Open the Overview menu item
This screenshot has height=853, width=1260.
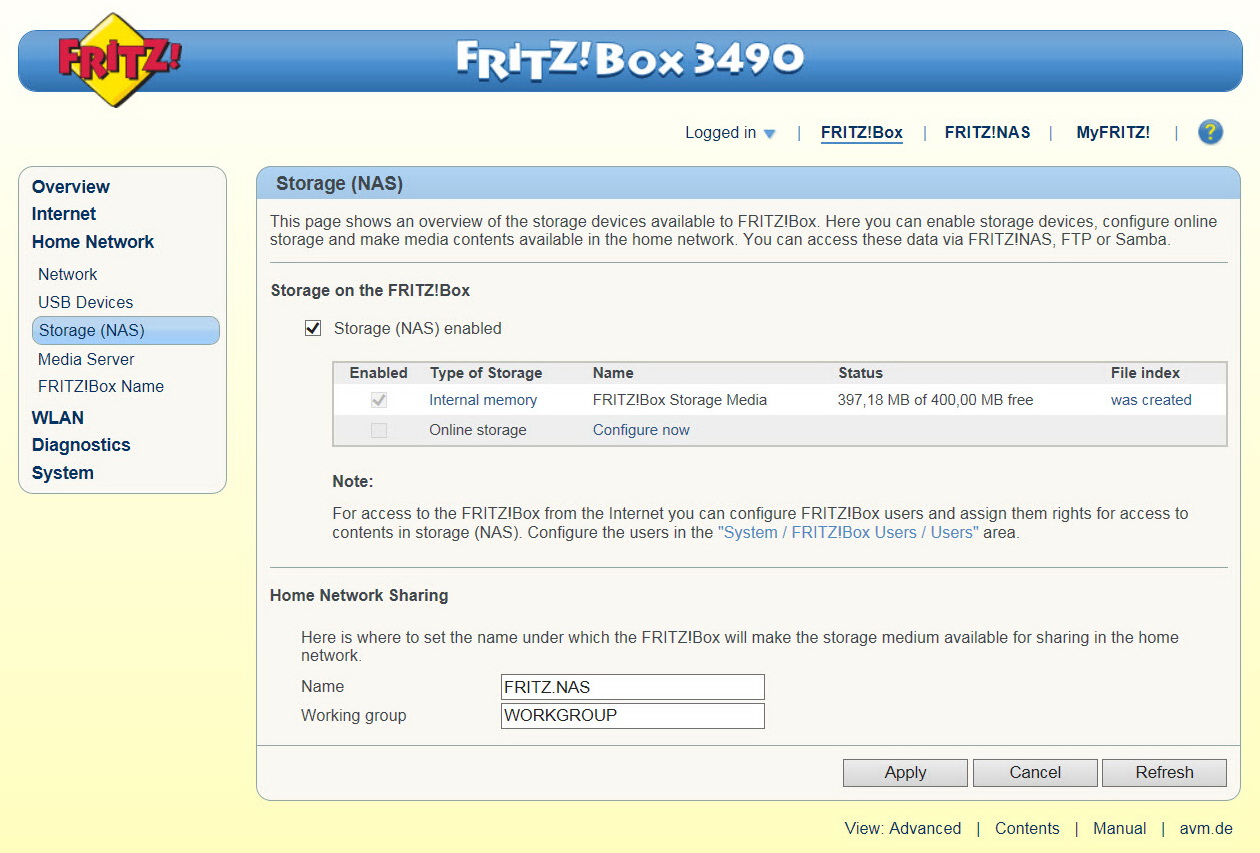click(71, 187)
